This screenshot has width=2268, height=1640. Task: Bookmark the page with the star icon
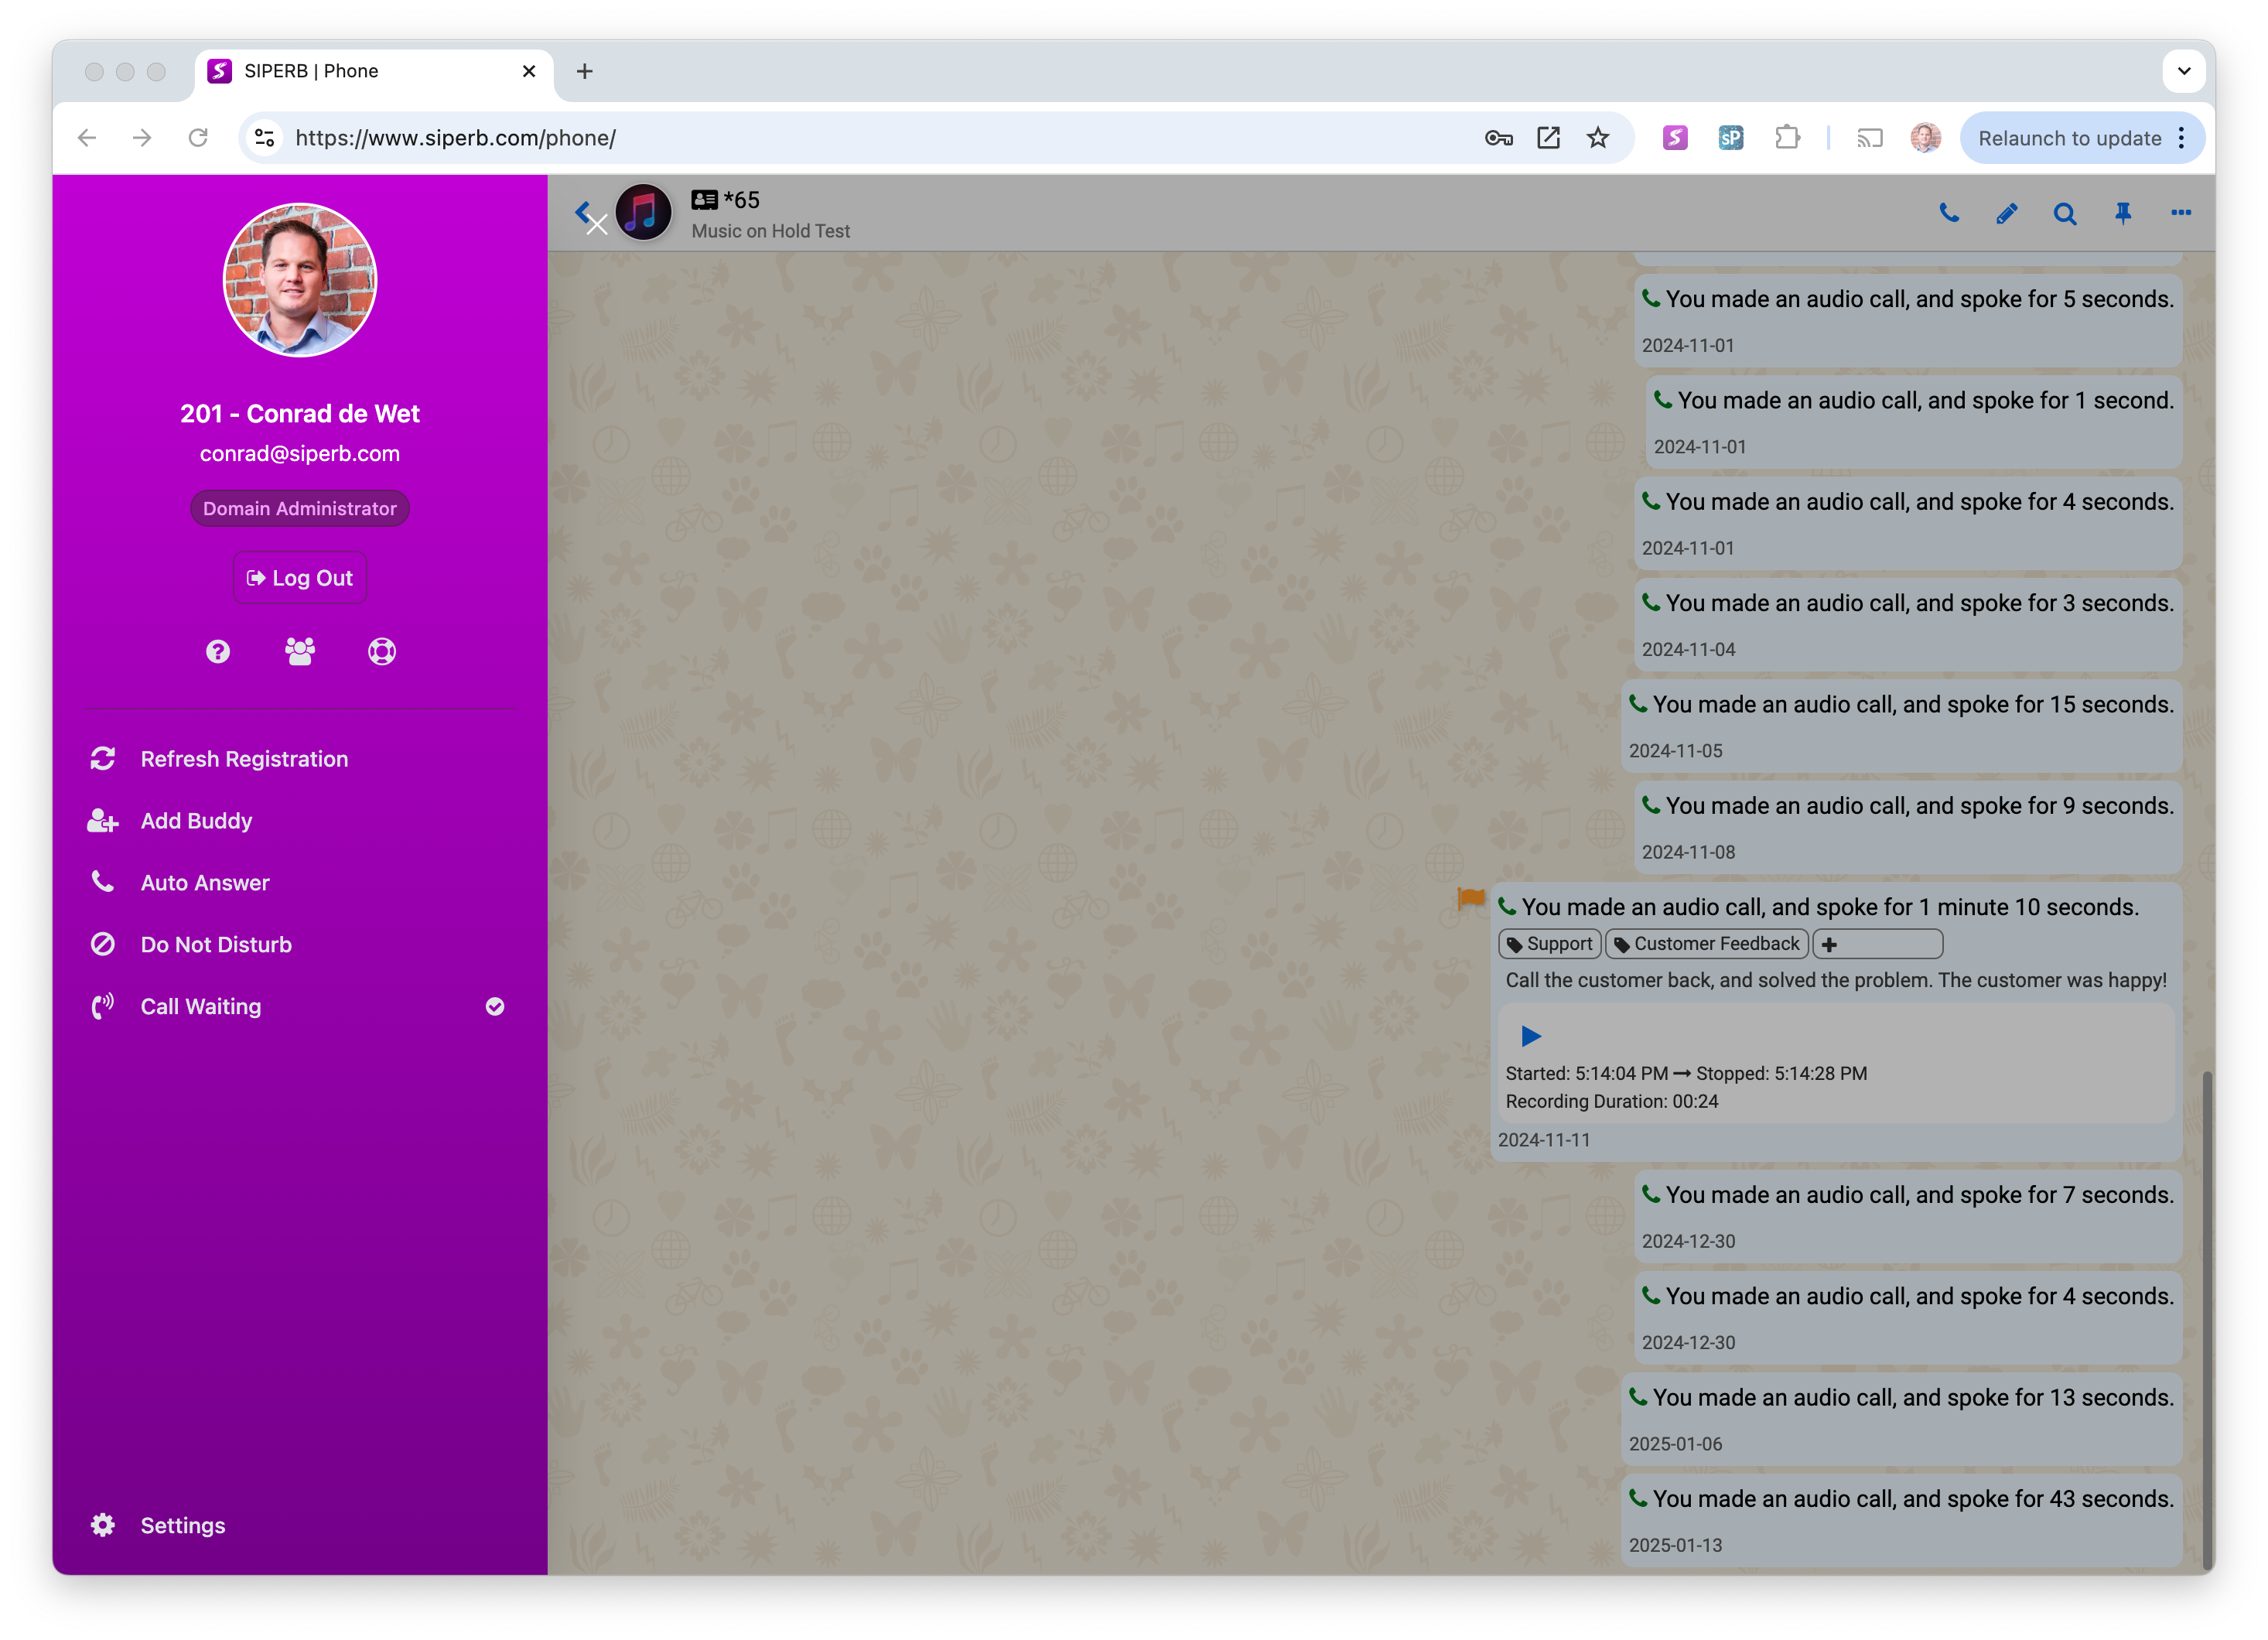coord(1598,138)
